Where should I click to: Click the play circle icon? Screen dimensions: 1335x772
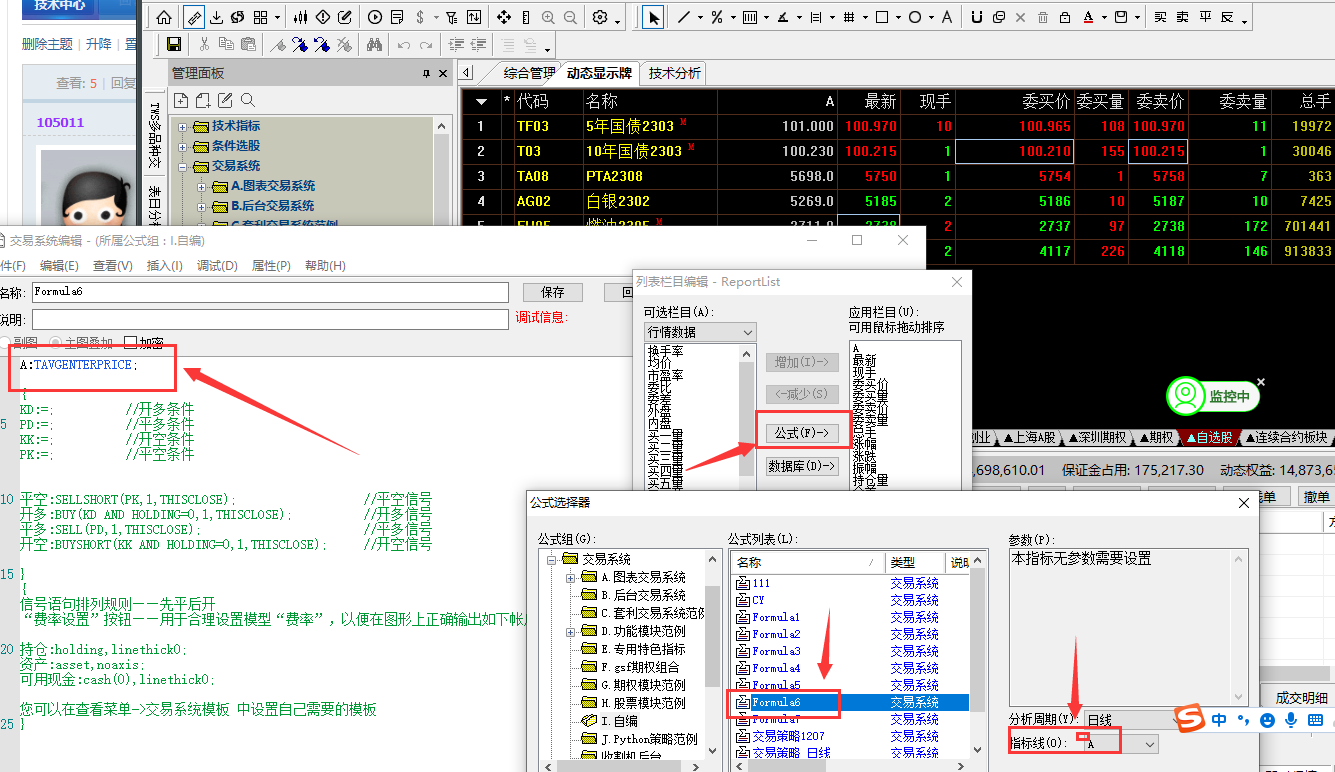coord(375,18)
